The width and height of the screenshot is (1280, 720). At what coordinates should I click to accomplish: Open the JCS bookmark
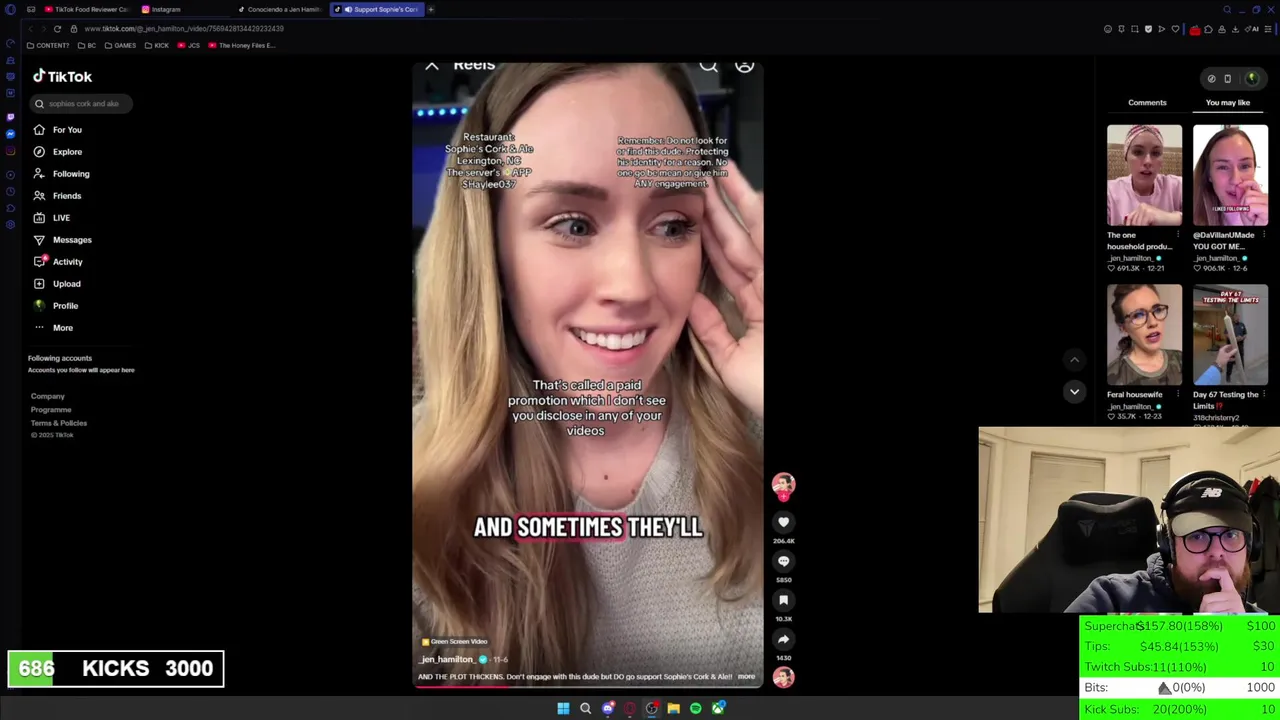(189, 45)
